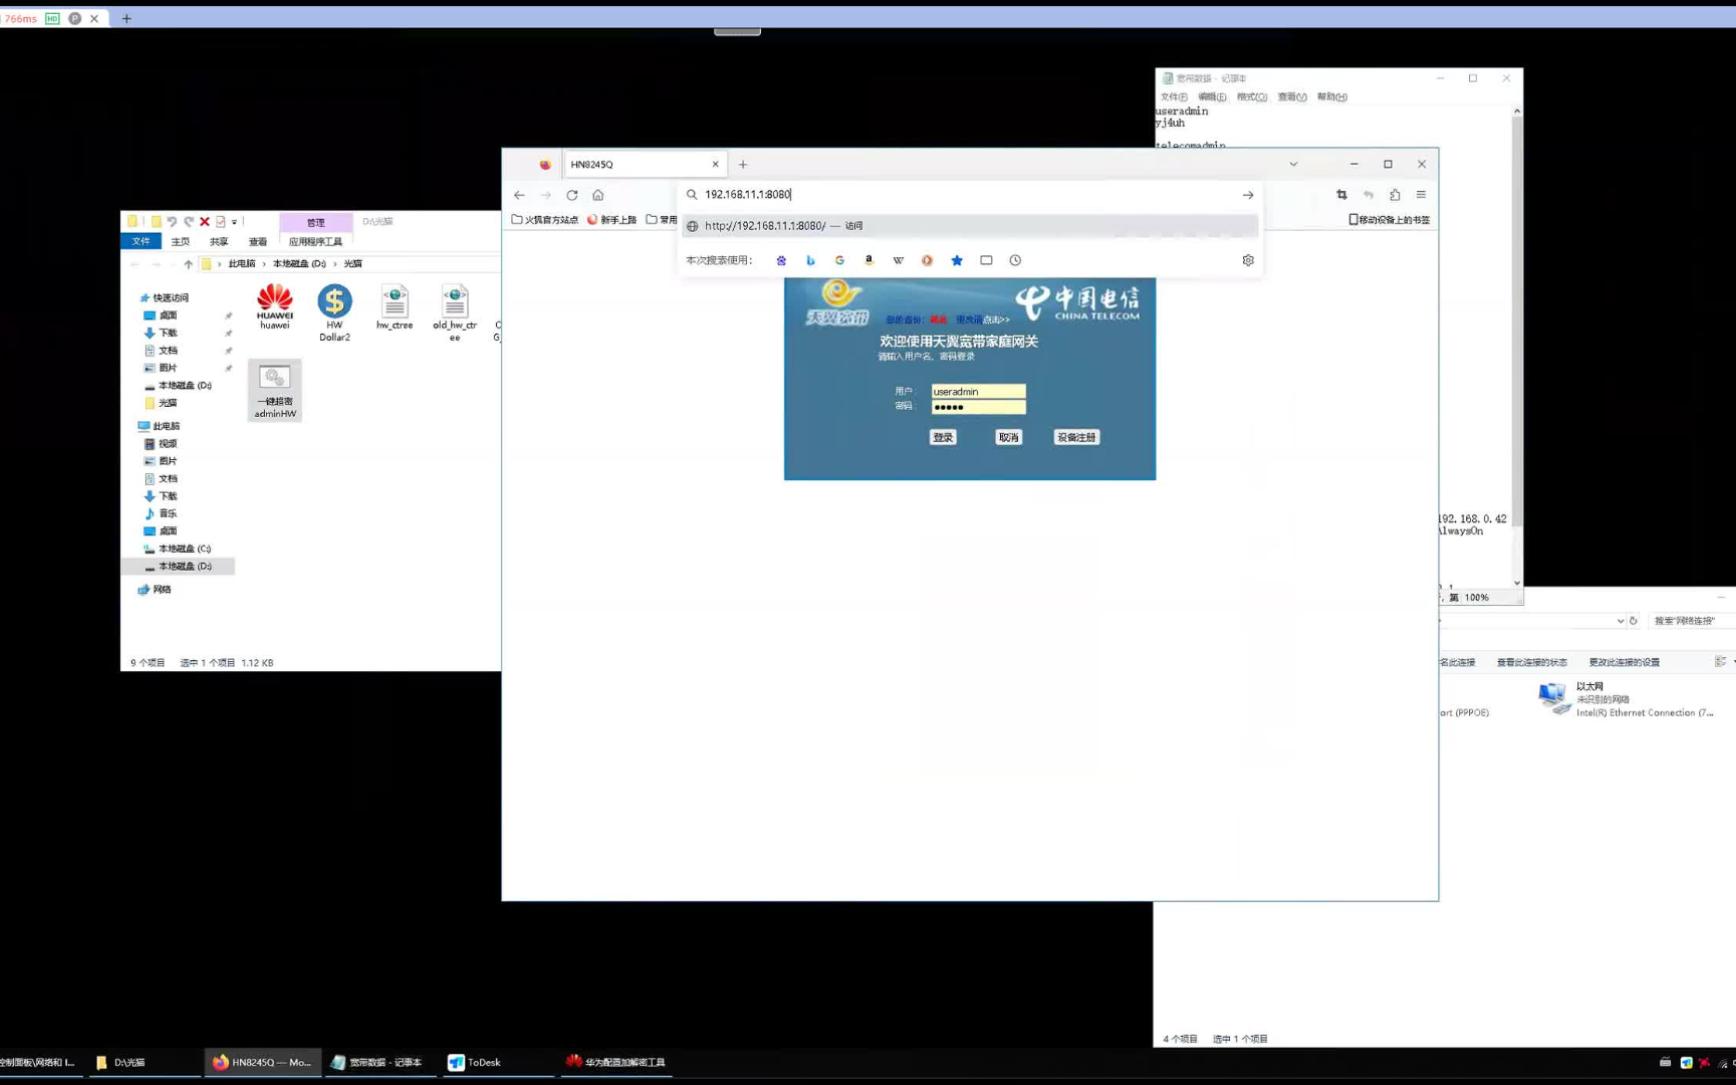Click the browser Back arrow

[519, 195]
